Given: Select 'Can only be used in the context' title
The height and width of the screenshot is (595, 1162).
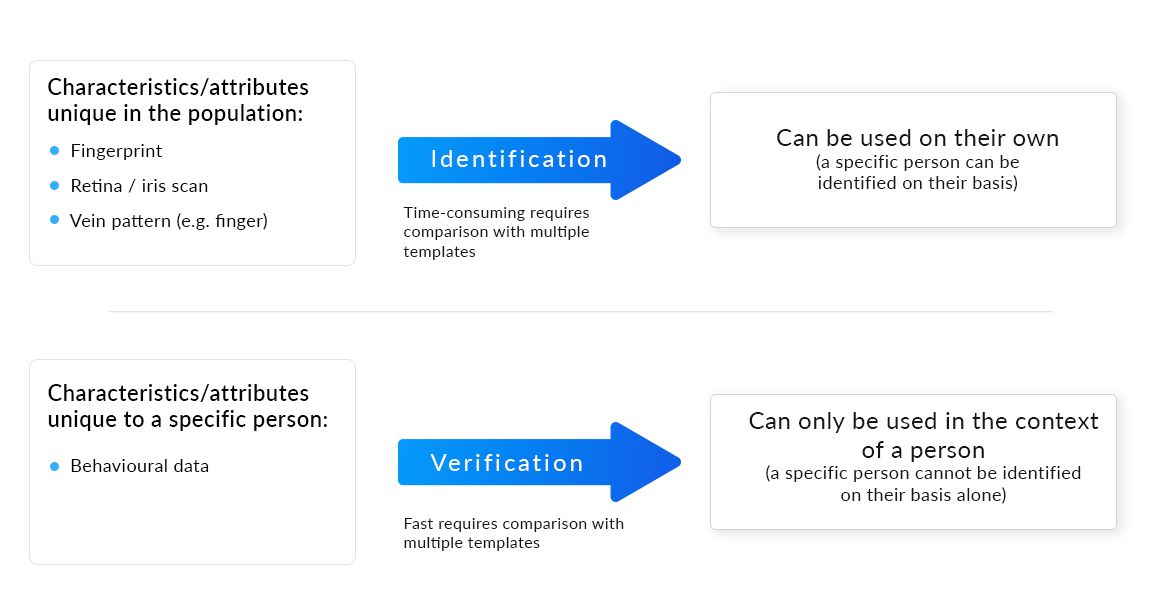Looking at the screenshot, I should click(923, 421).
